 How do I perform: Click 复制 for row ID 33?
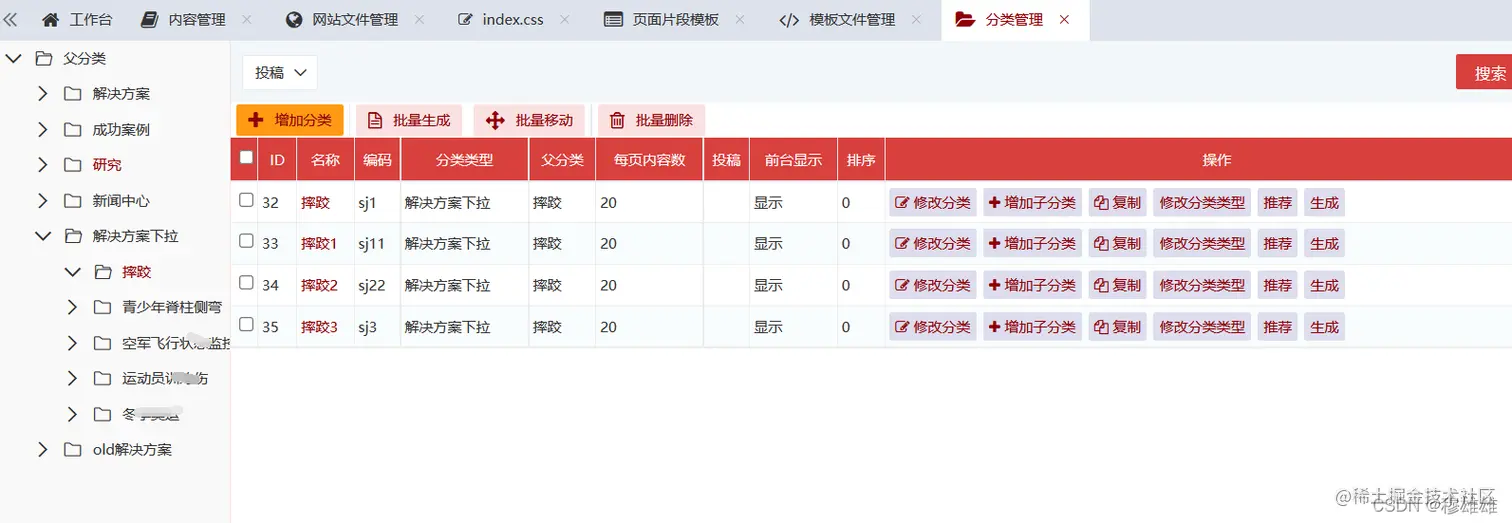coord(1117,244)
